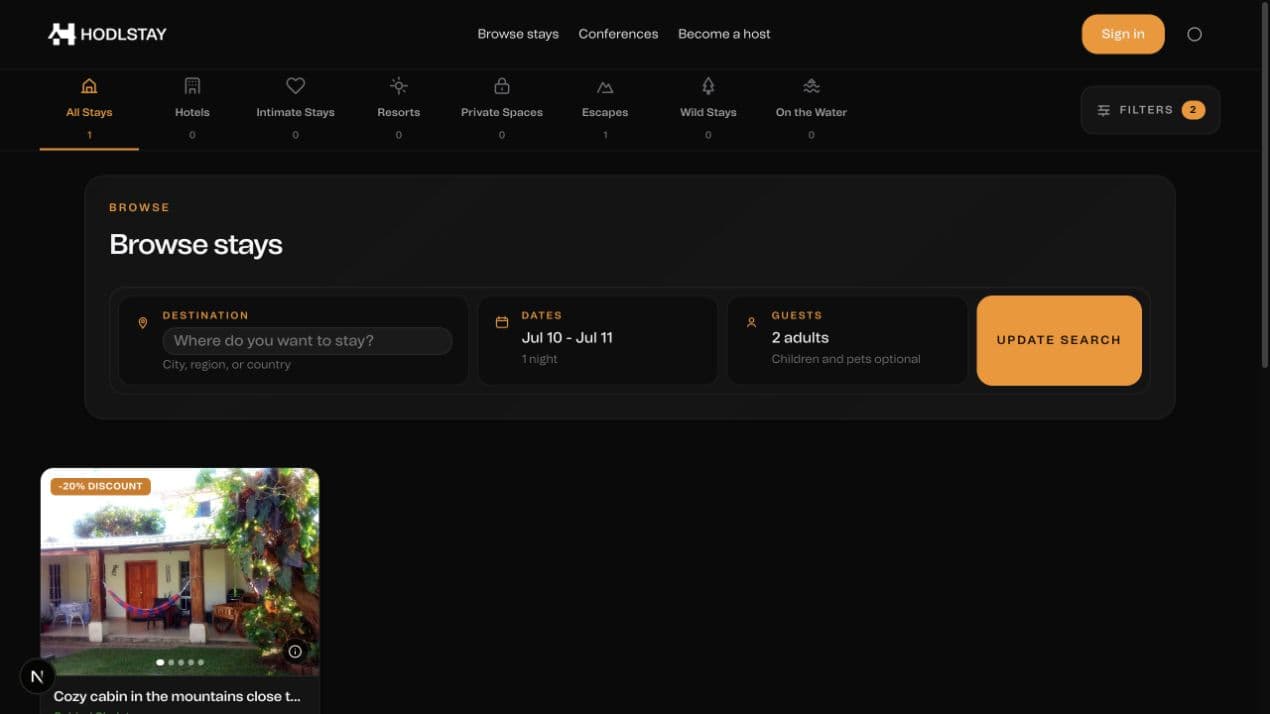Click the round N badge at bottom left

pos(37,677)
